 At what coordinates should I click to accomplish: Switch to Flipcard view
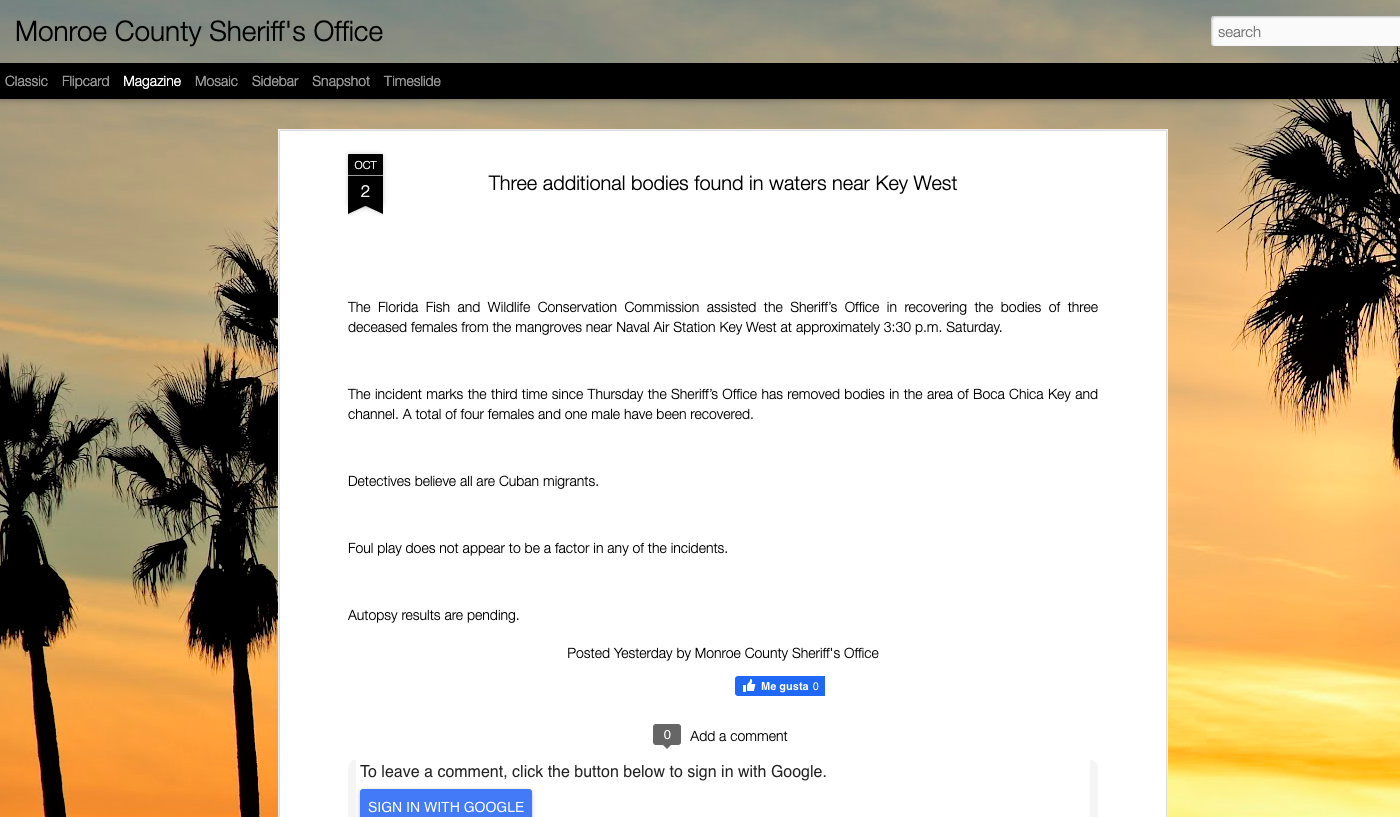point(85,81)
